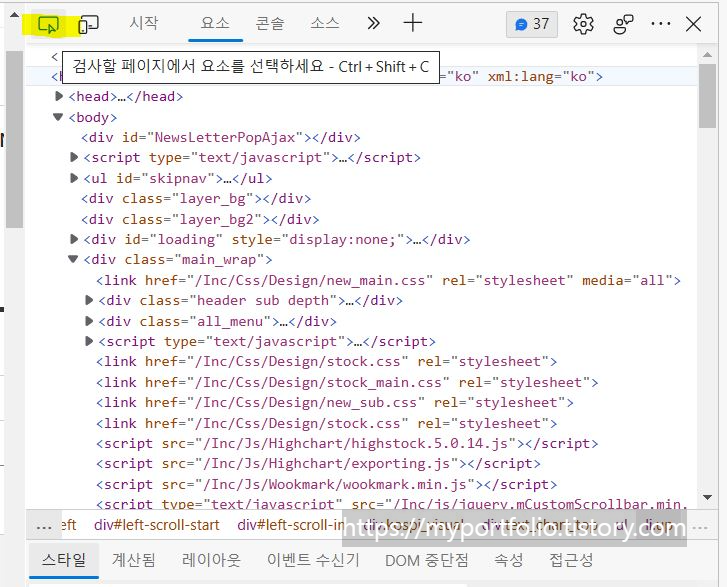Expand the all_menu div node
The image size is (727, 587).
coord(89,321)
